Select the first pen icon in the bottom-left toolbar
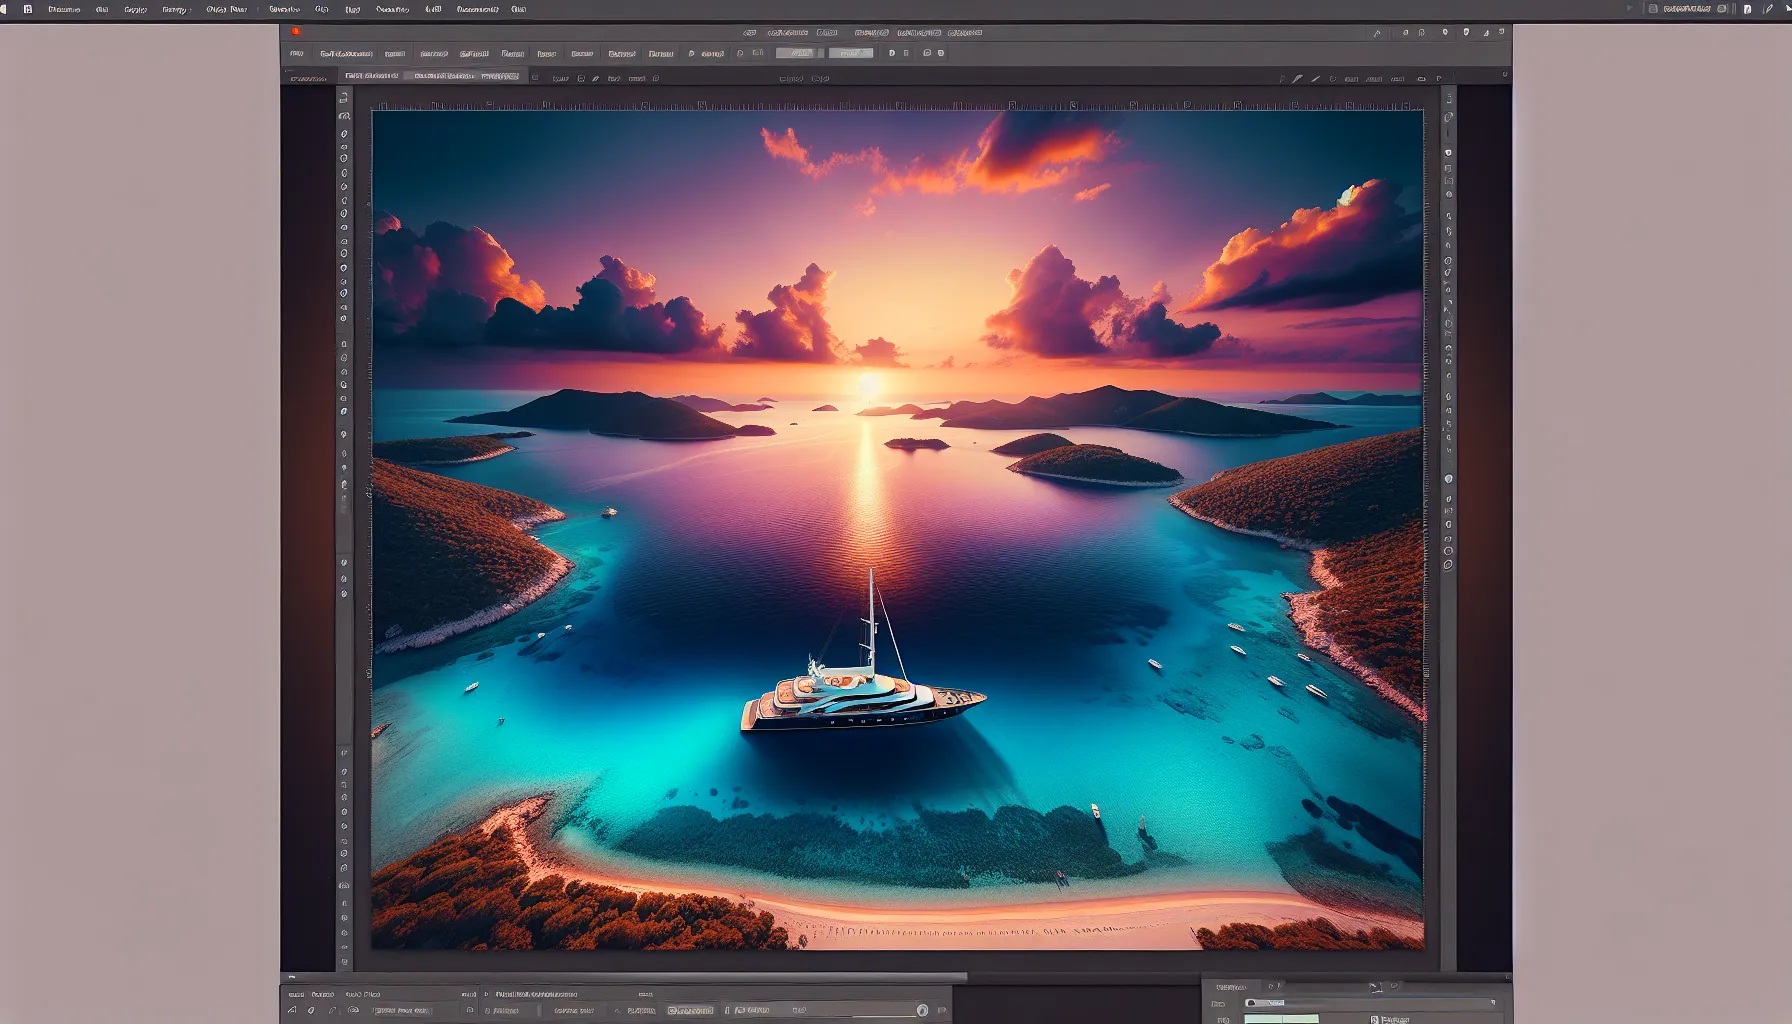Screen dimensions: 1792x1024 point(293,1011)
